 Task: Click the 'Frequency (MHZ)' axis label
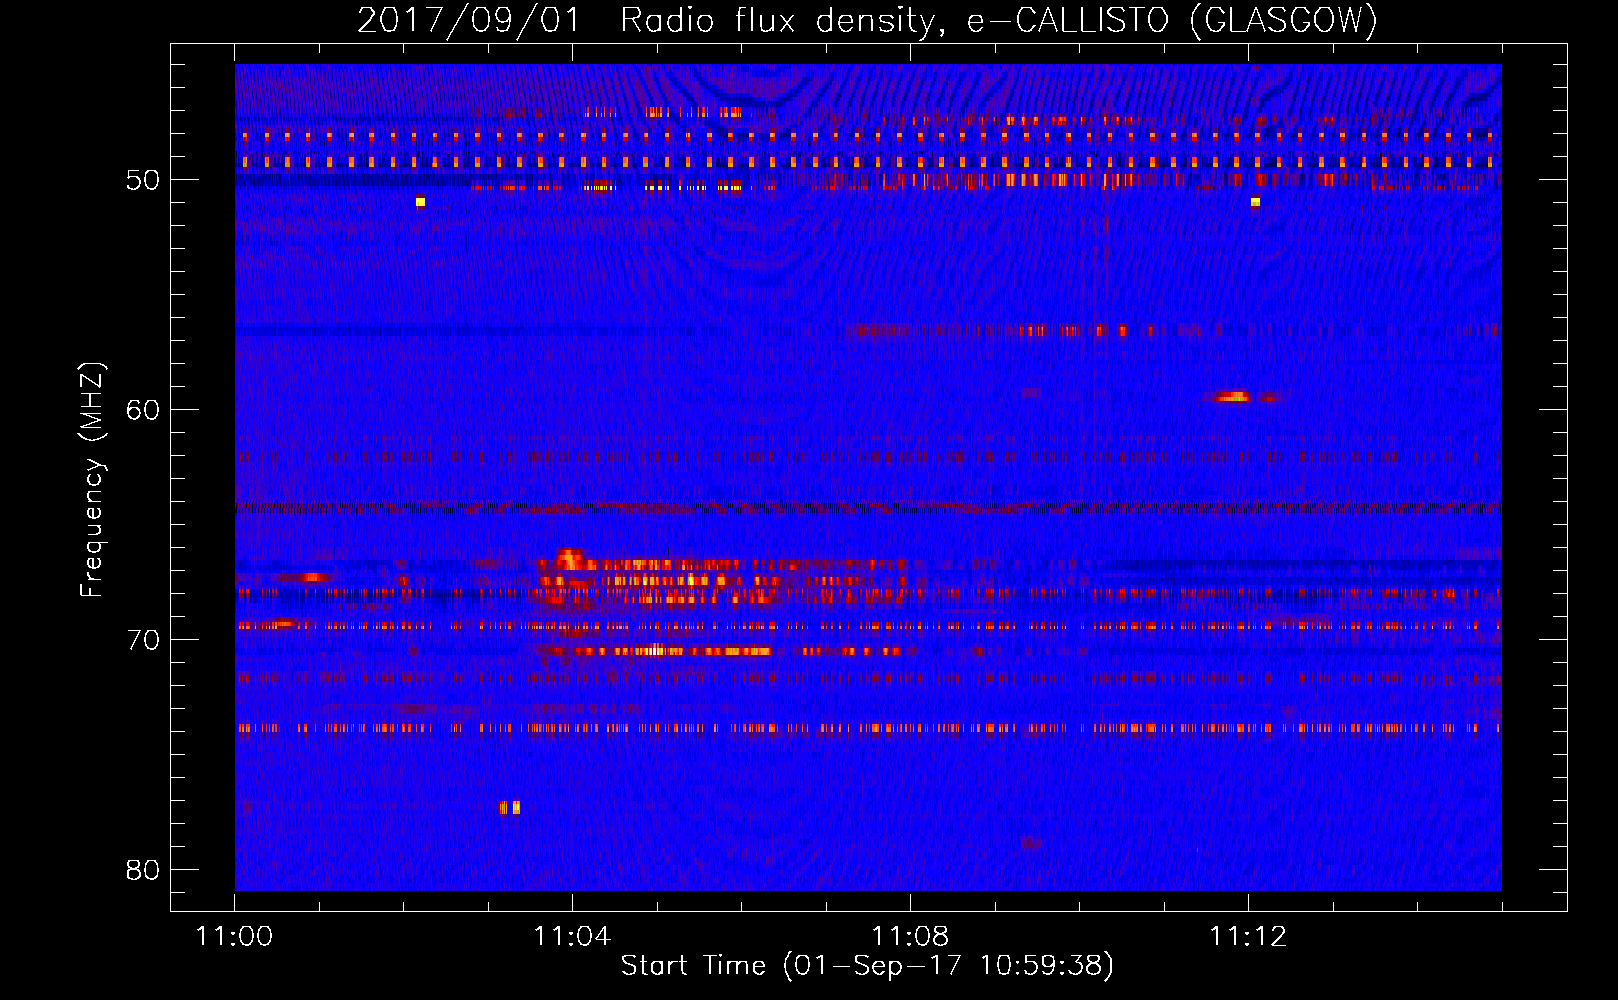[92, 480]
